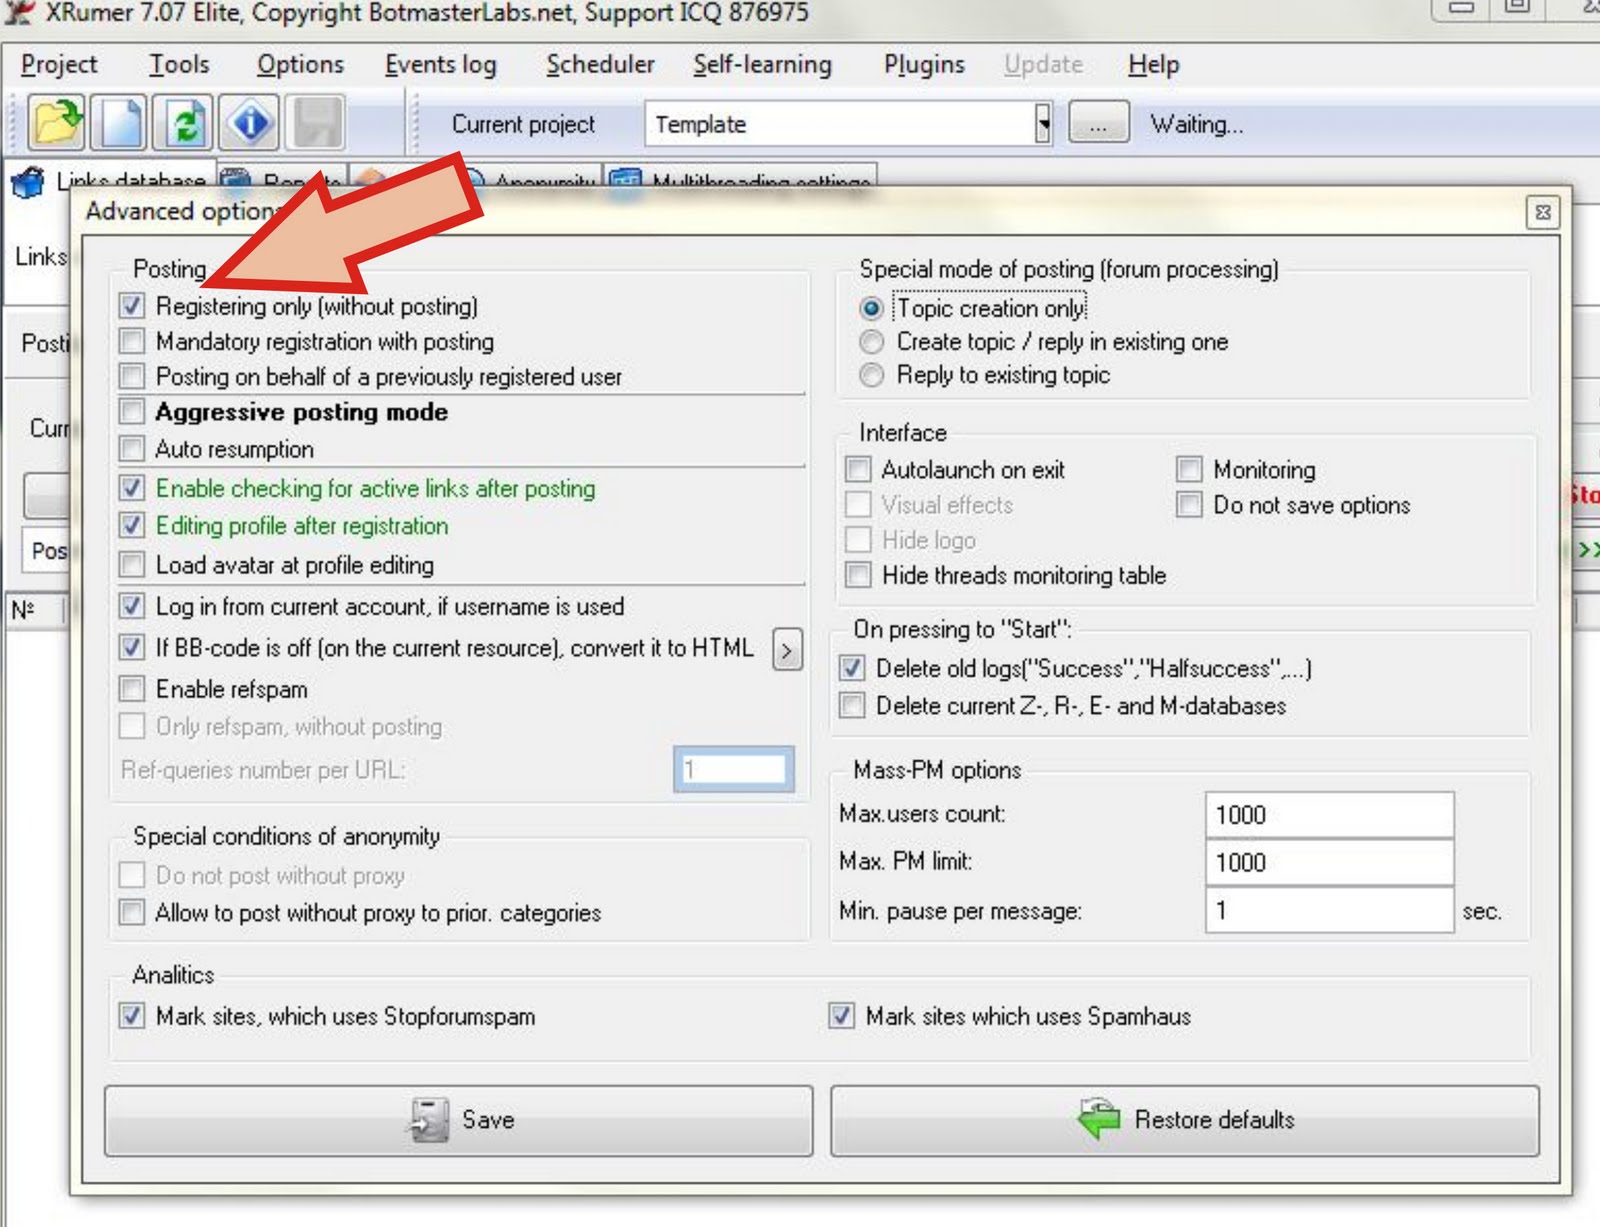This screenshot has height=1227, width=1600.
Task: Check Hide threads monitoring table
Action: click(858, 575)
